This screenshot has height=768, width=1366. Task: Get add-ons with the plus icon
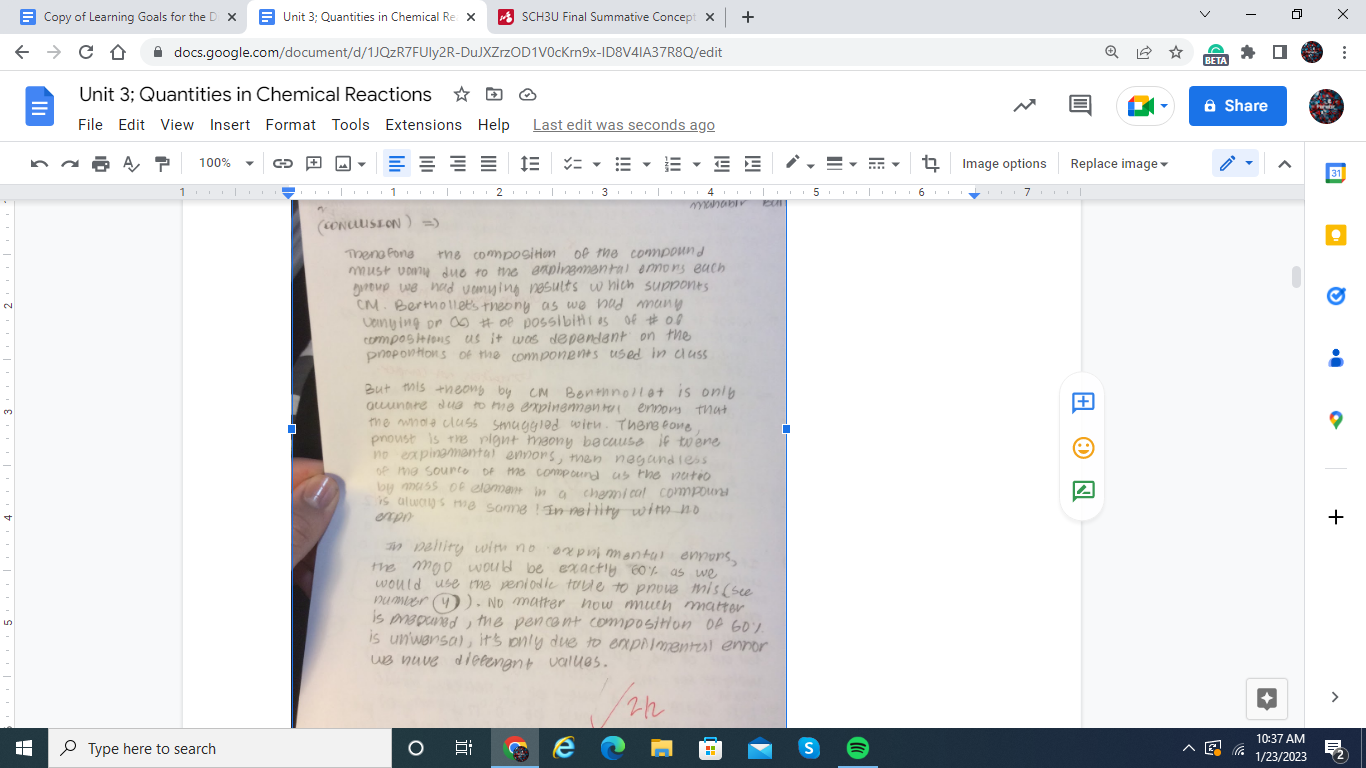pyautogui.click(x=1335, y=517)
